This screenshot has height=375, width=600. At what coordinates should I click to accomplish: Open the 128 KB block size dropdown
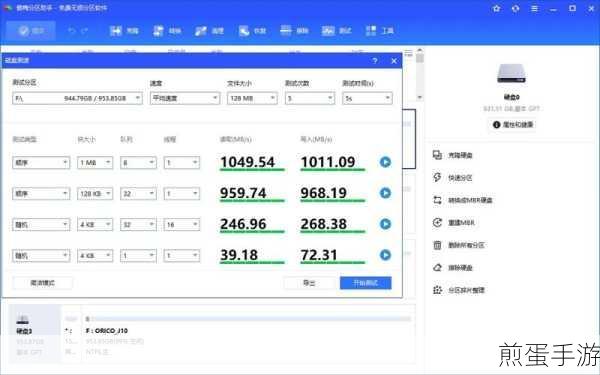95,194
